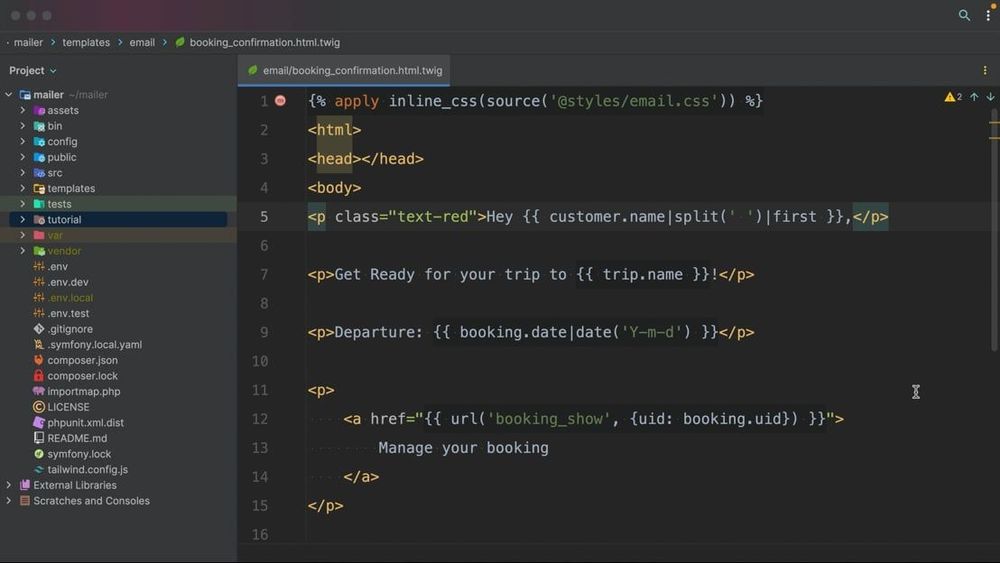The width and height of the screenshot is (1000, 563).
Task: Click the templates breadcrumb item
Action: (x=86, y=42)
